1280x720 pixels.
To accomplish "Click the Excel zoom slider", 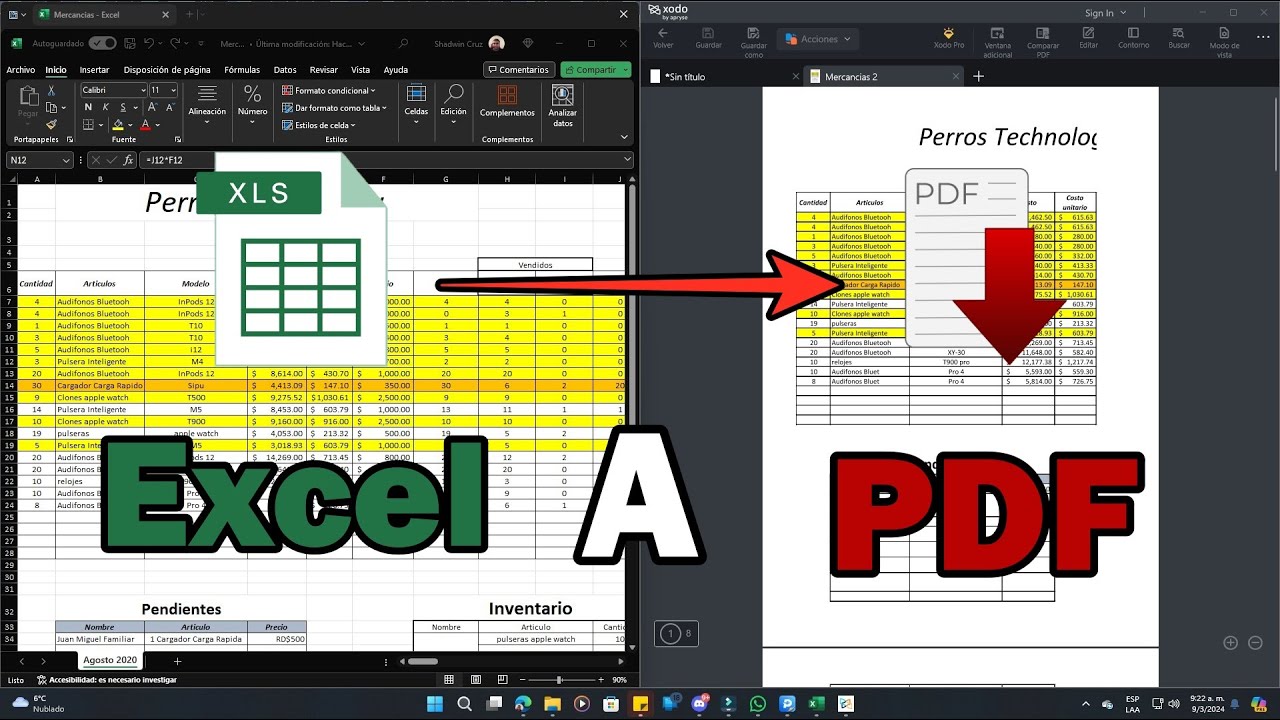I will pos(559,680).
